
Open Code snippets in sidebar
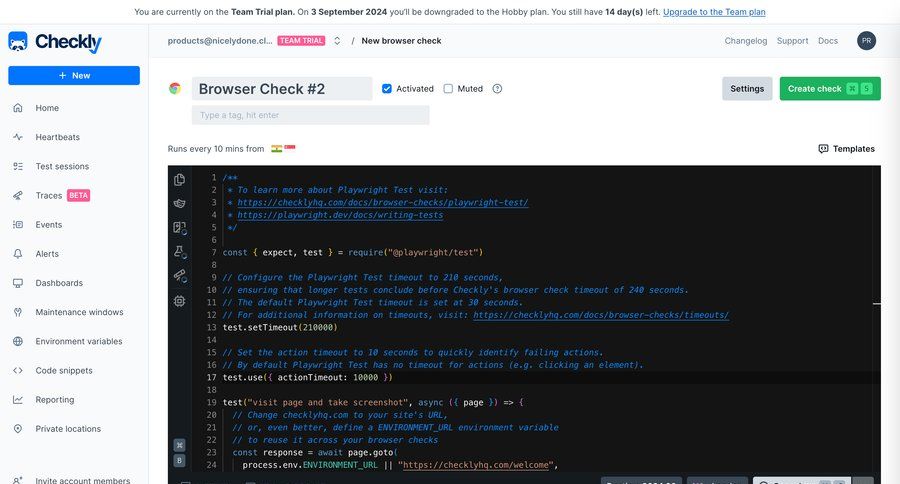click(64, 370)
